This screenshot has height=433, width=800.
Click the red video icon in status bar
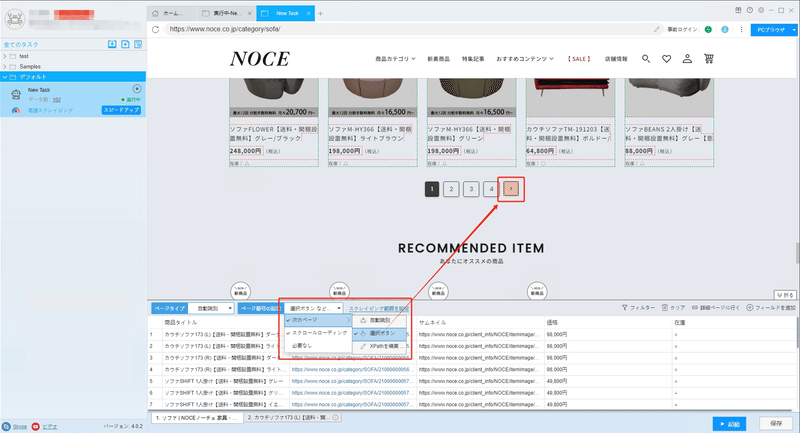coord(35,426)
